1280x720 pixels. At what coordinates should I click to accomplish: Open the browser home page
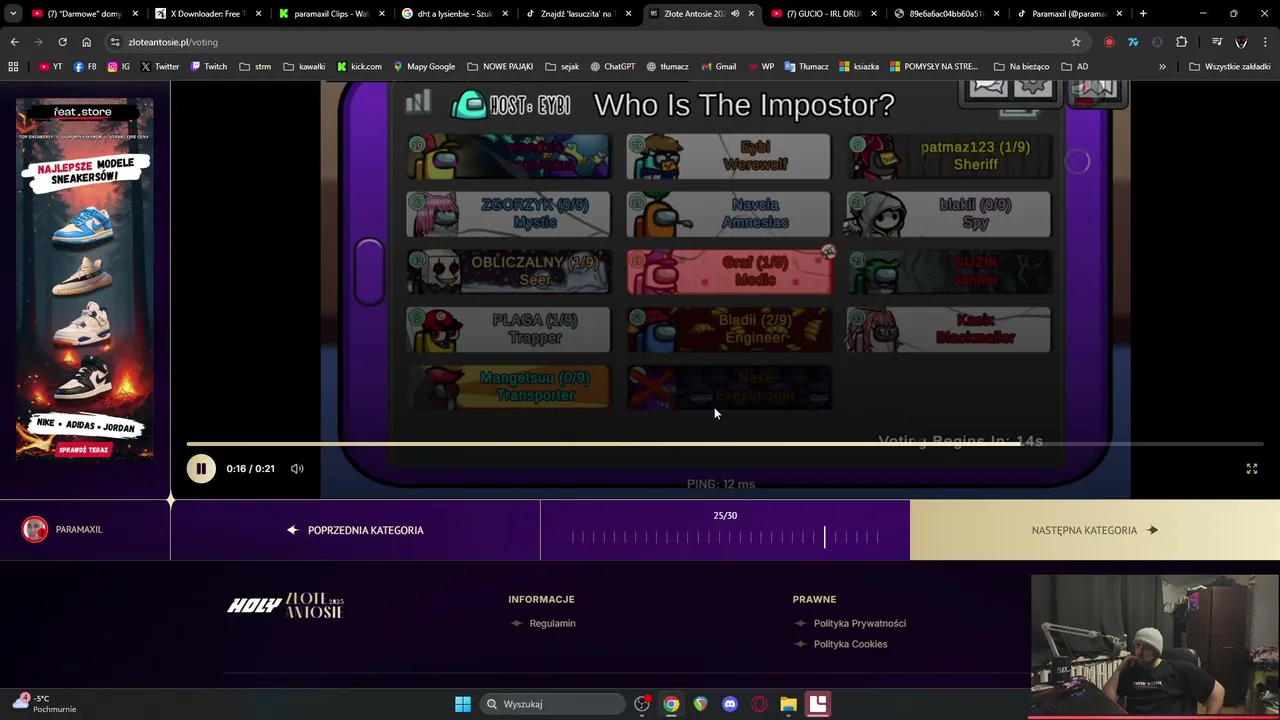pos(86,42)
